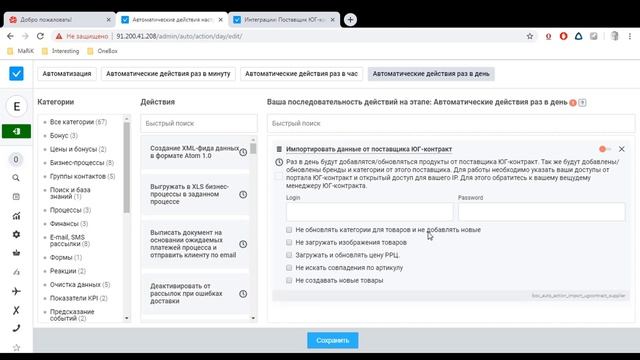Open 'Импортировать данные от поставщика ЮГ-контракт' title link
Image resolution: width=640 pixels, height=360 pixels.
tap(369, 149)
